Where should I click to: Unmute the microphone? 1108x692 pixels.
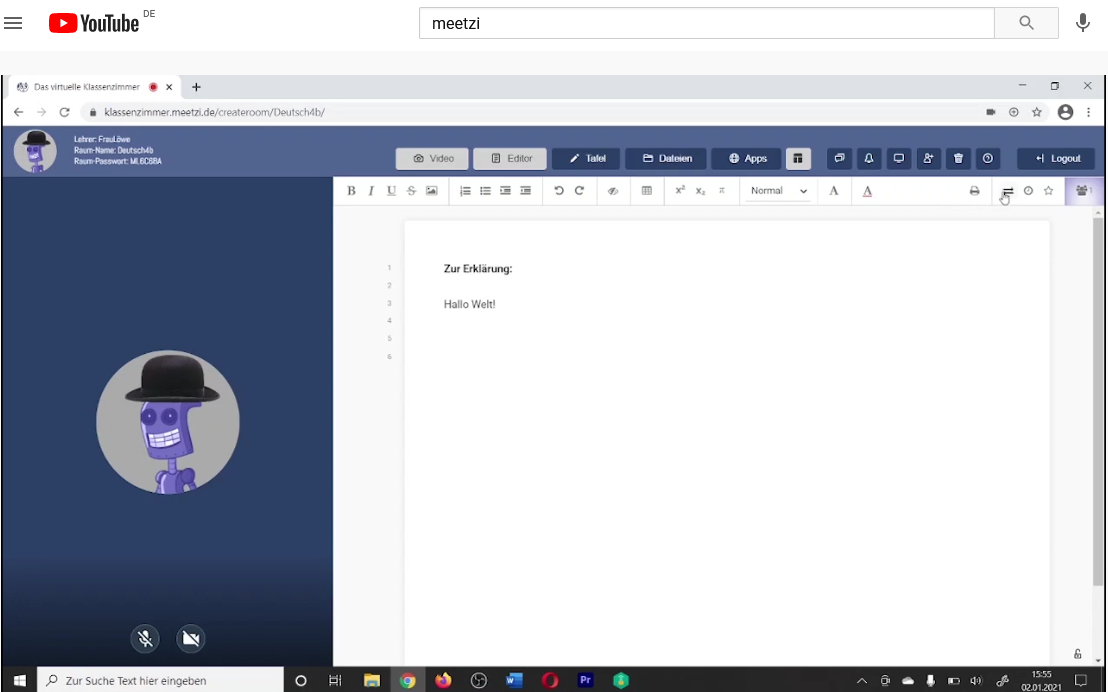coord(146,638)
